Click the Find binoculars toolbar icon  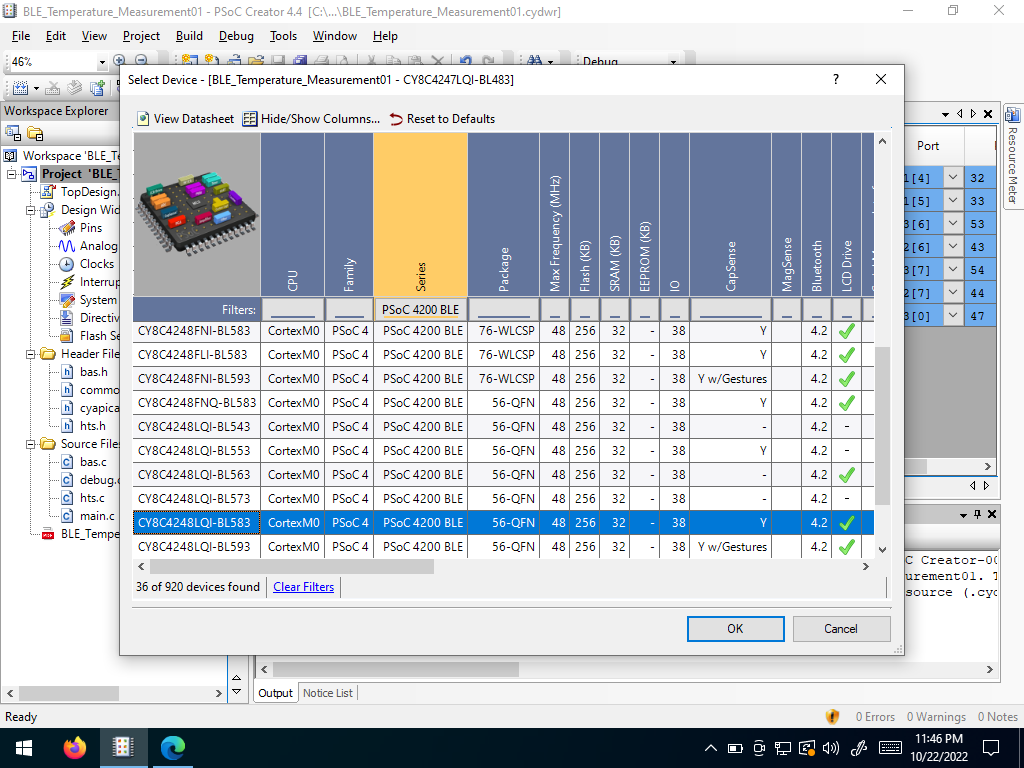tap(535, 61)
